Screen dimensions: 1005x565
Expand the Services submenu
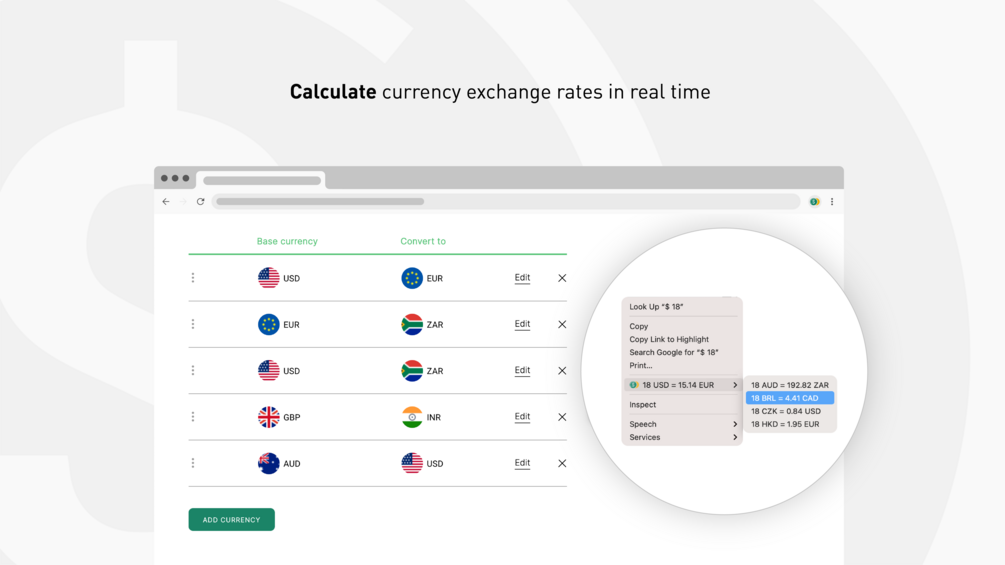(x=682, y=437)
